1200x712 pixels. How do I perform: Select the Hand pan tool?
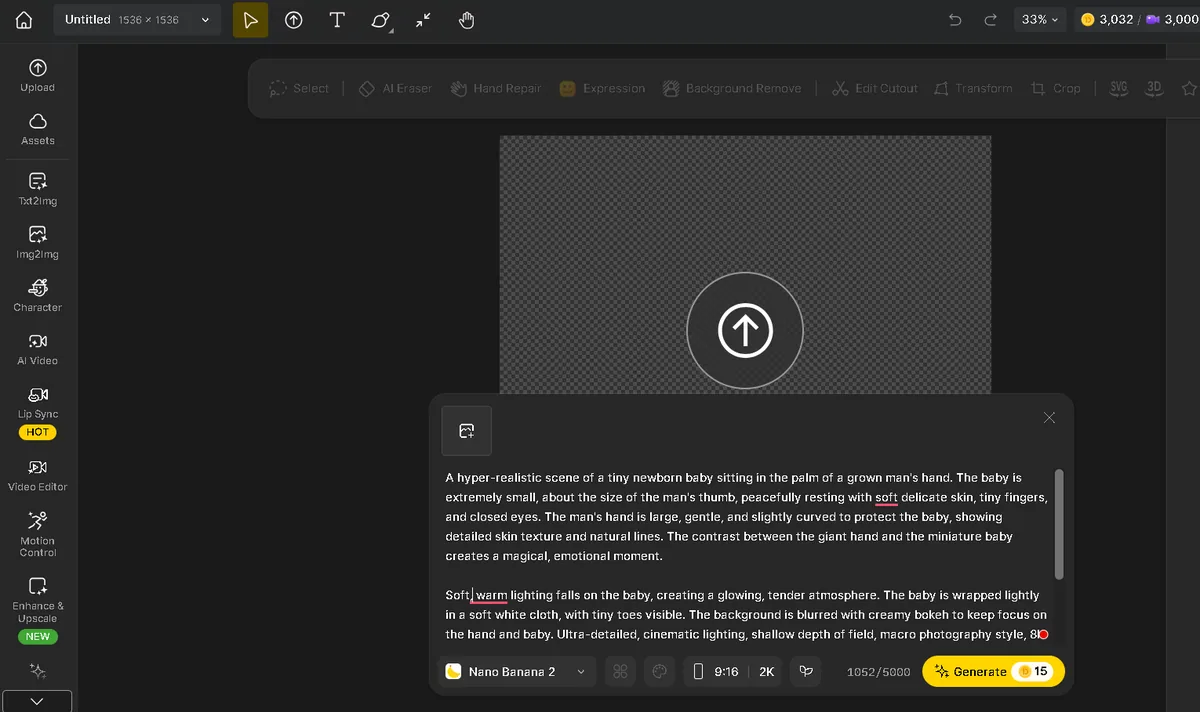point(466,20)
